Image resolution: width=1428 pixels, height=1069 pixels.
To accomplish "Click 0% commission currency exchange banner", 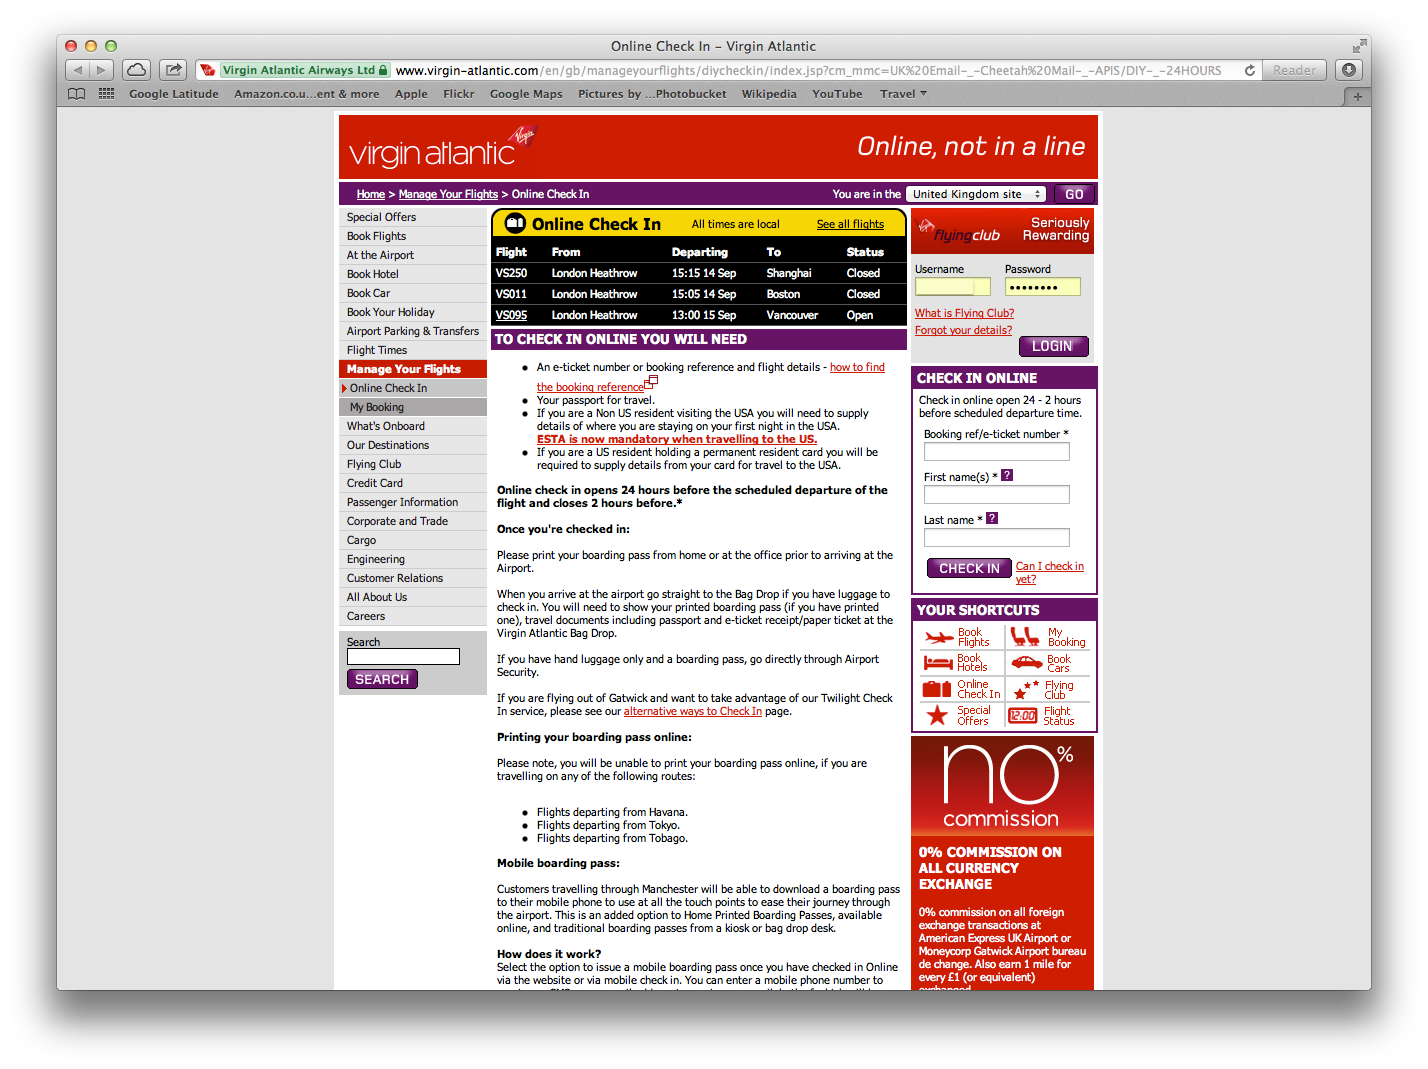I will (1002, 863).
